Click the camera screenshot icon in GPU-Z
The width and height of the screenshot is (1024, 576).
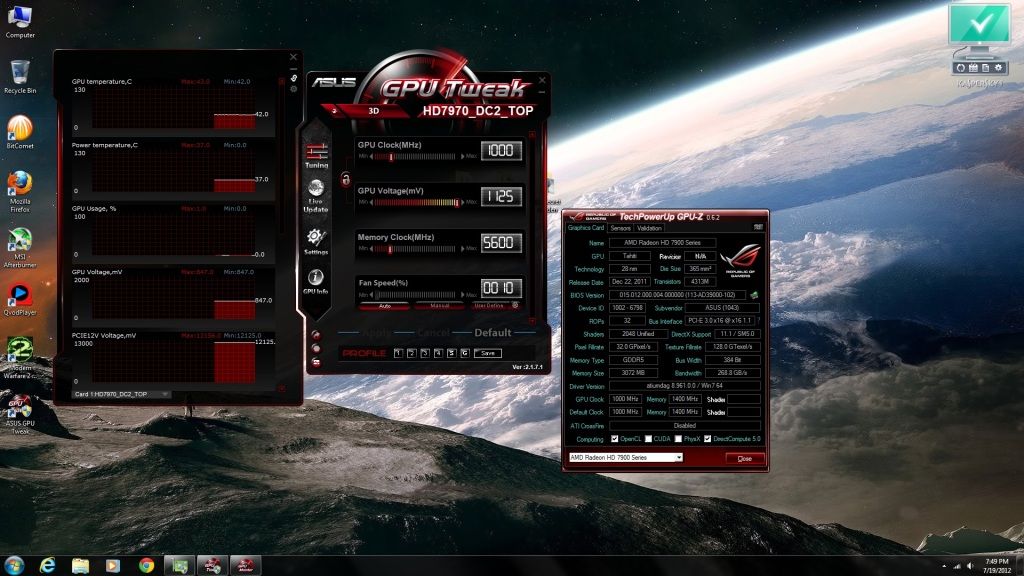tap(758, 227)
